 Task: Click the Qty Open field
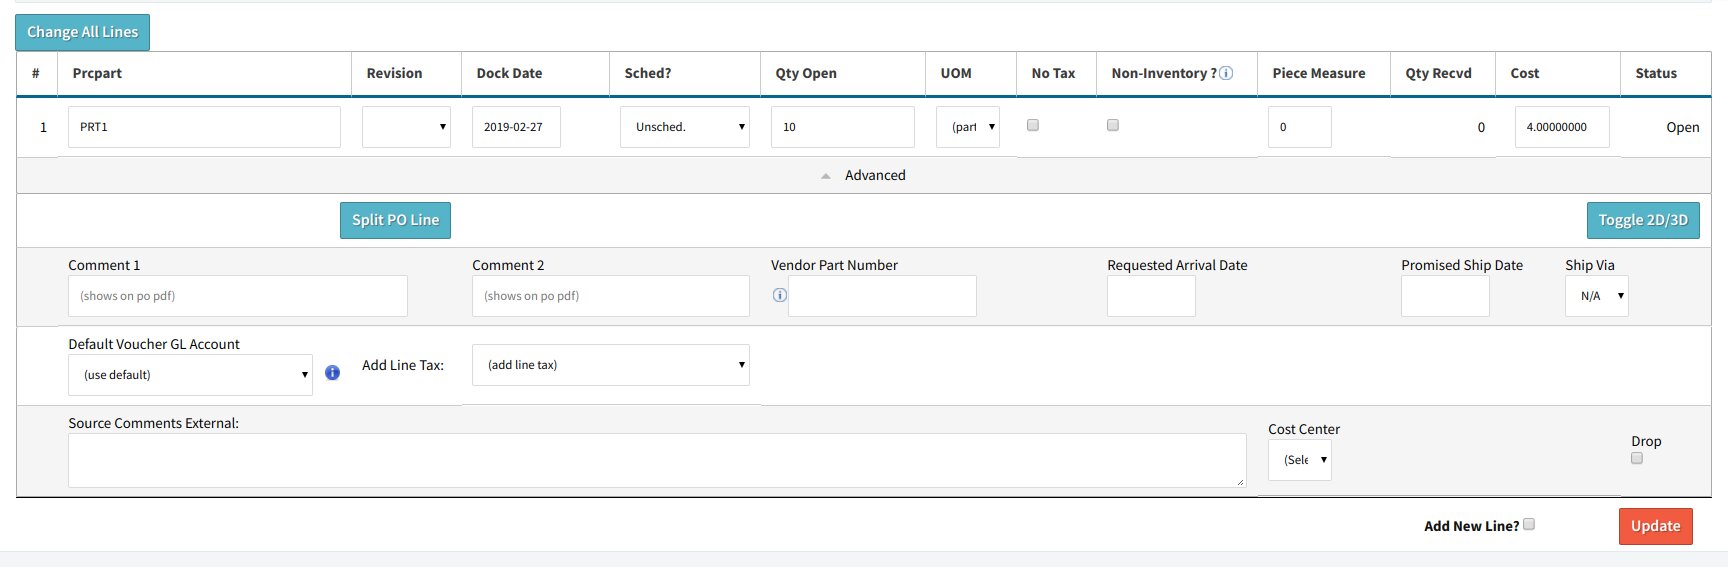[843, 127]
